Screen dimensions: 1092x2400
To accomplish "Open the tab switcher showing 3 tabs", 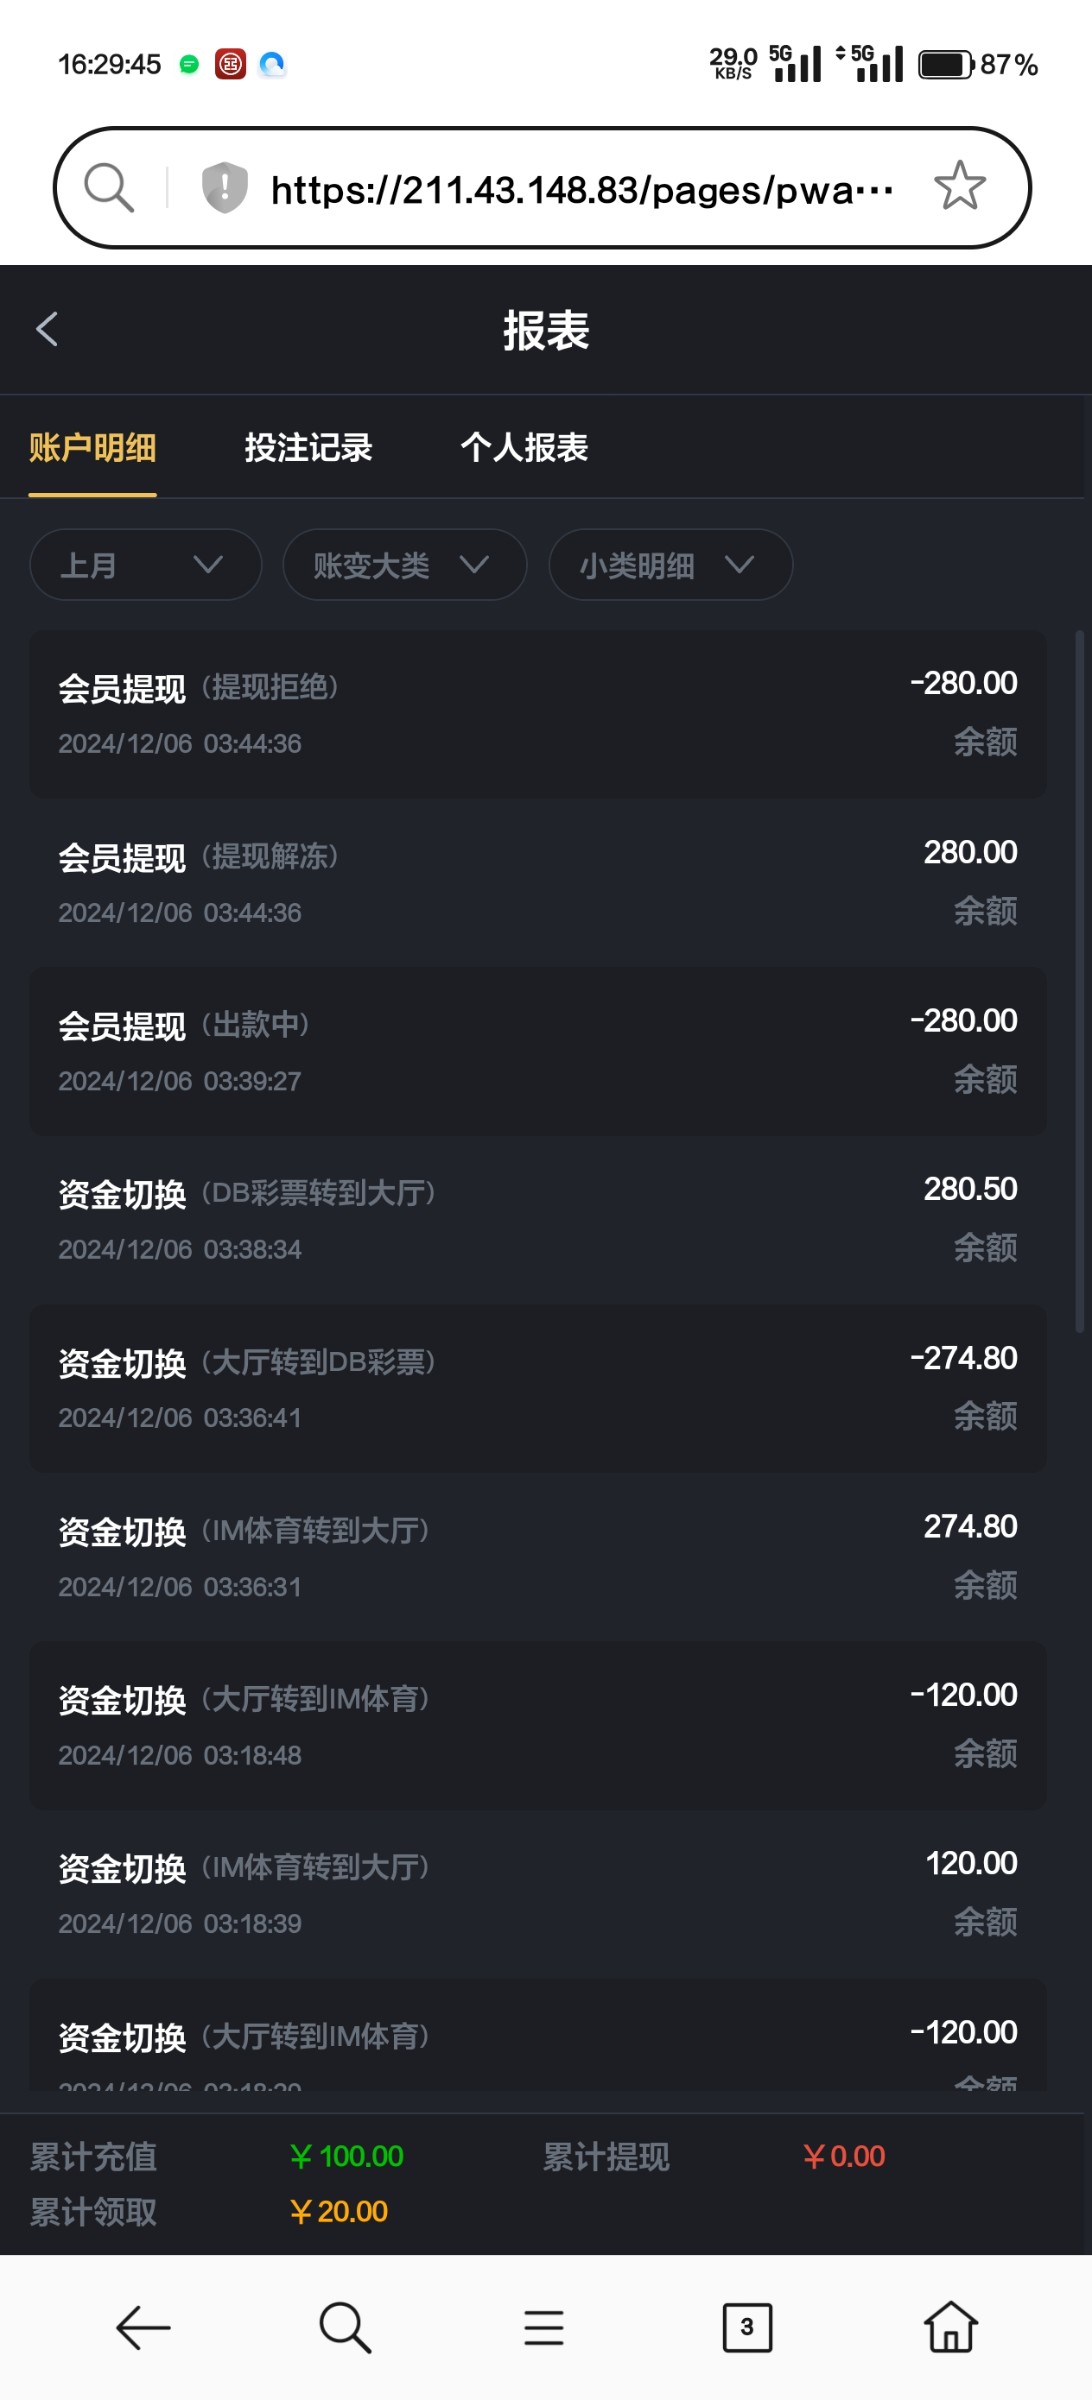I will coord(747,2327).
